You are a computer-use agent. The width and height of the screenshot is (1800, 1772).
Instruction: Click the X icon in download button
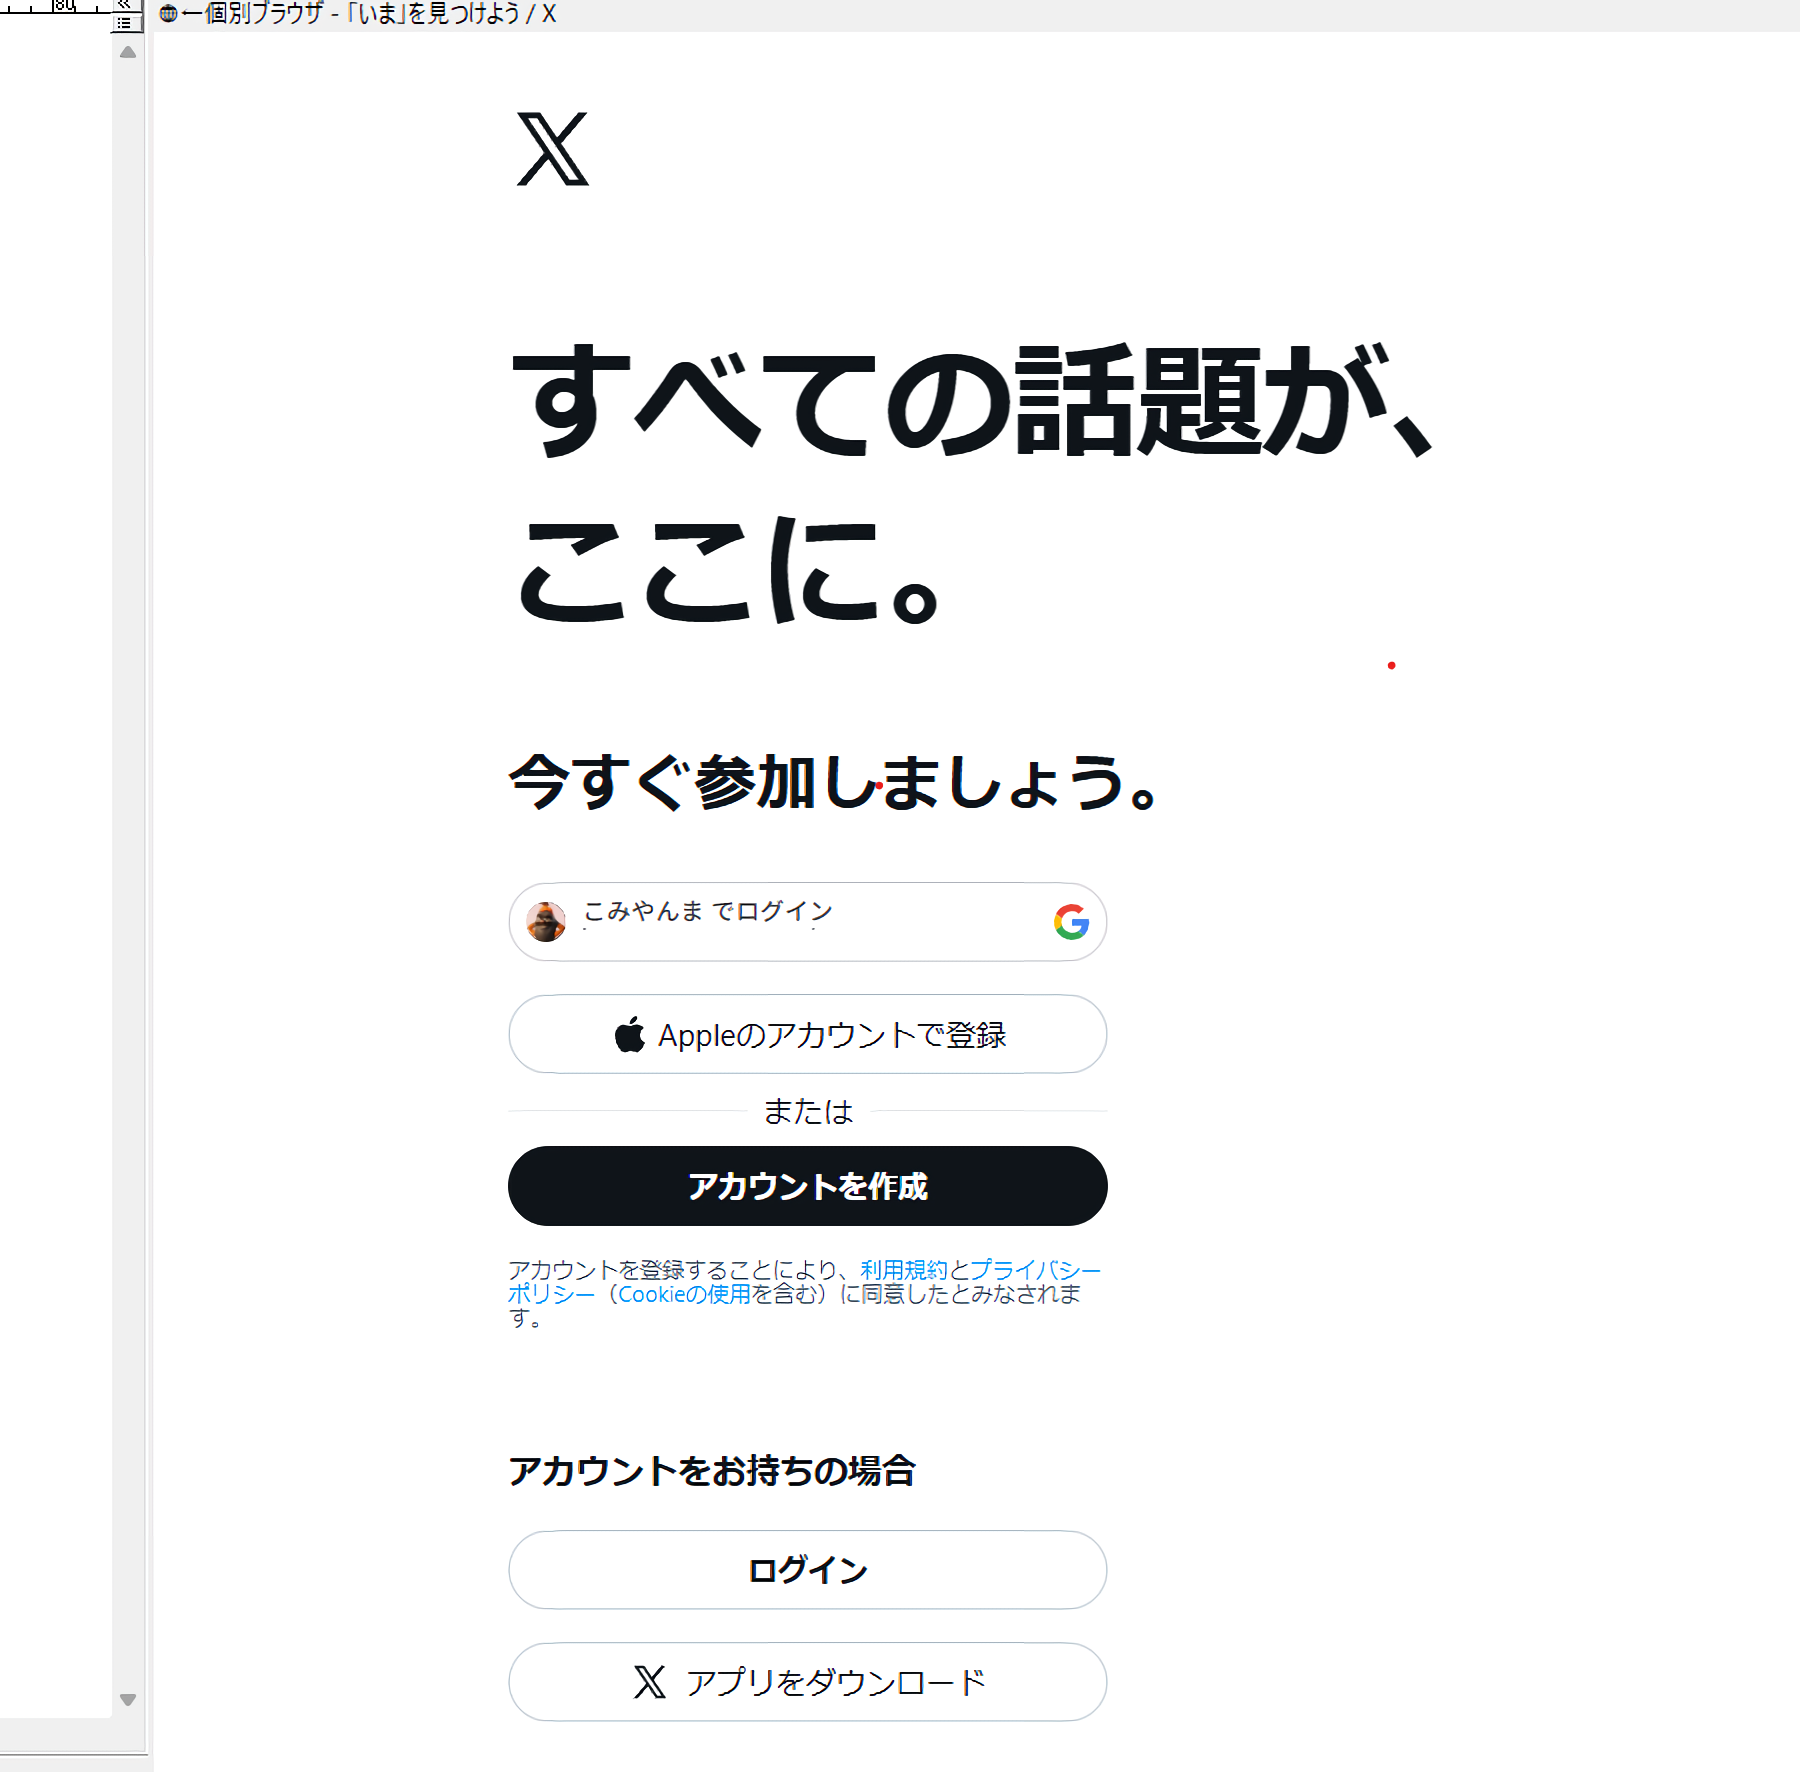point(650,1682)
